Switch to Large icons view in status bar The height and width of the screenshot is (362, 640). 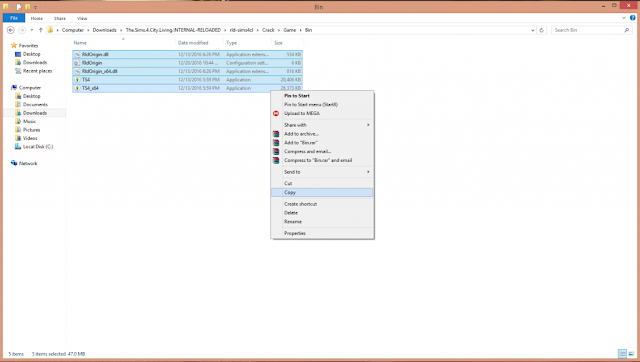pyautogui.click(x=631, y=354)
